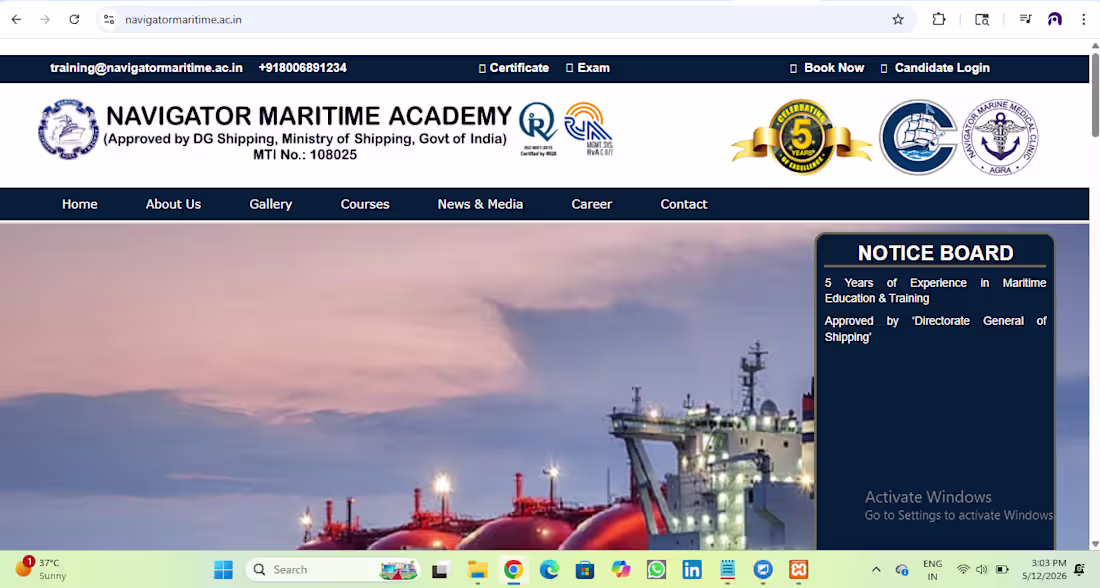This screenshot has width=1100, height=588.
Task: Go back with the browser back arrow
Action: click(x=16, y=20)
